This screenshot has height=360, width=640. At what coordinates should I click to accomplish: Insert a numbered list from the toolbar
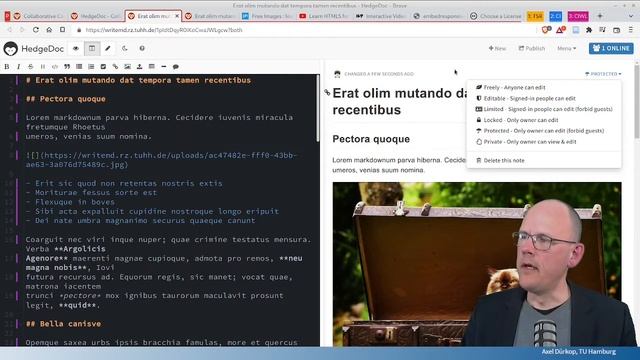point(91,67)
